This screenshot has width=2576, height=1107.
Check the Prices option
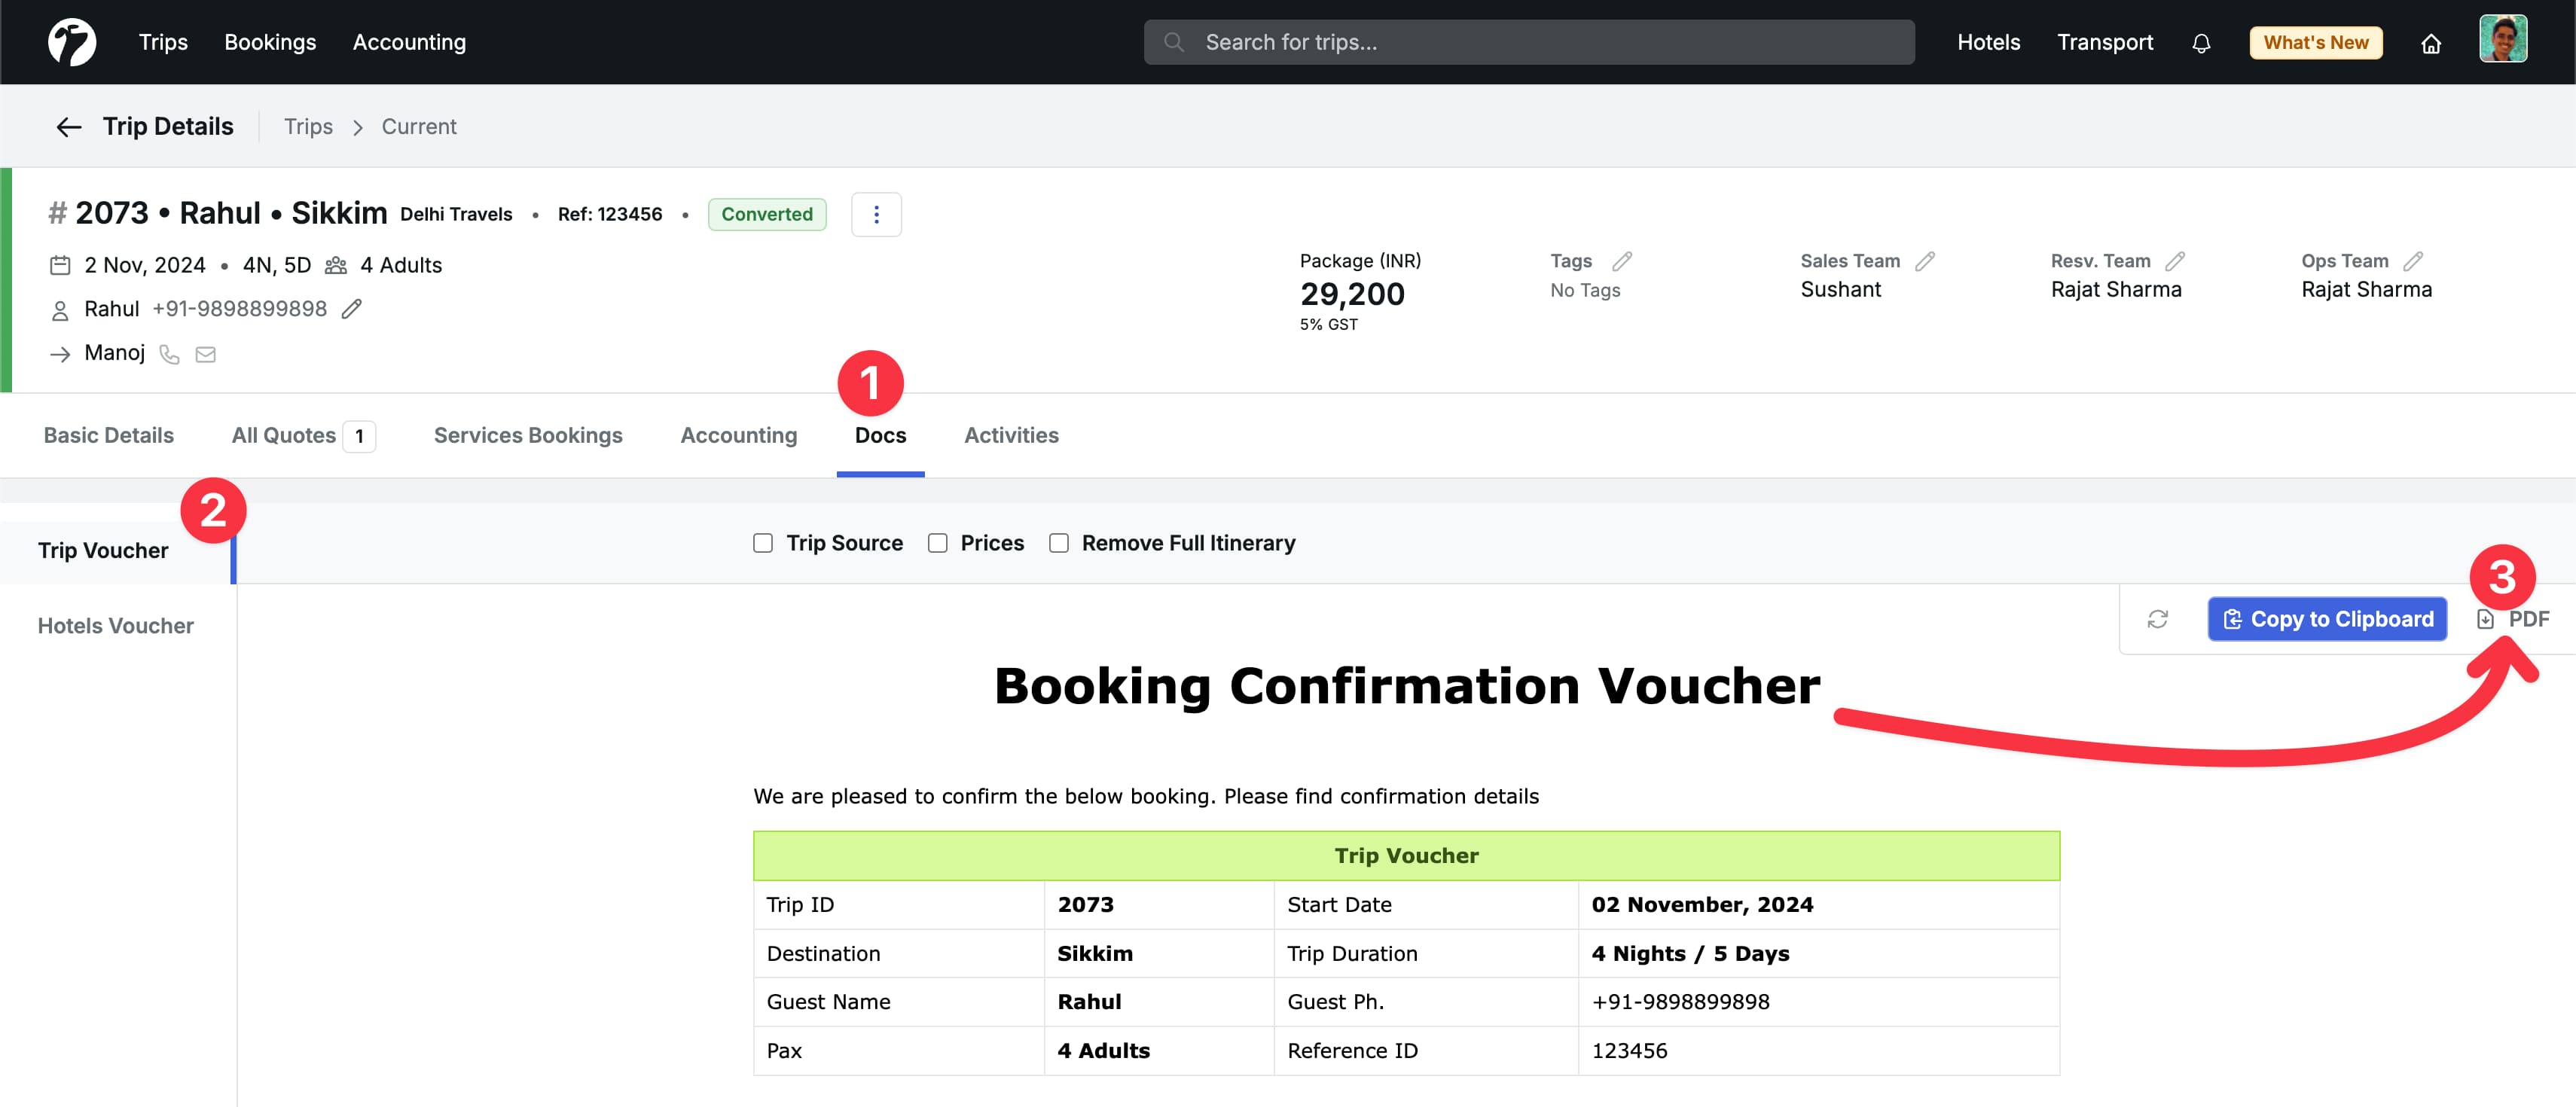[x=938, y=542]
